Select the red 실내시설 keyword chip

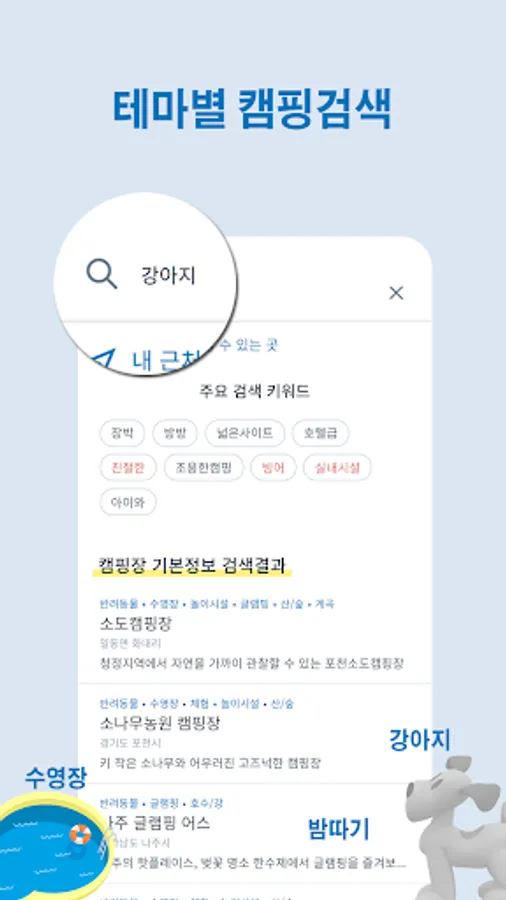click(337, 468)
